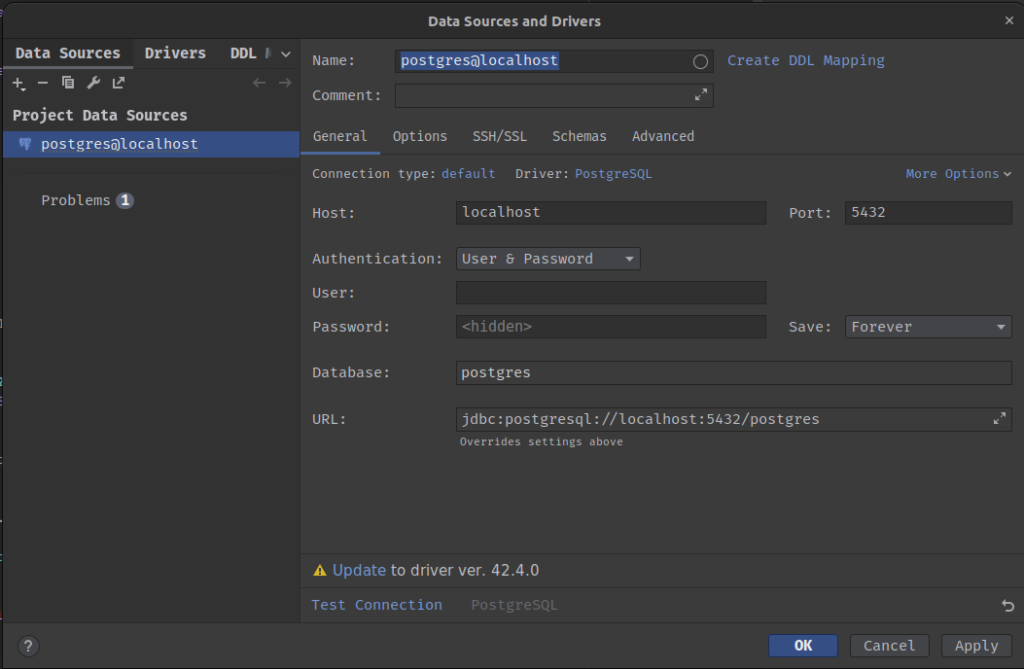1024x669 pixels.
Task: Click the Host field with localhost
Action: (x=611, y=212)
